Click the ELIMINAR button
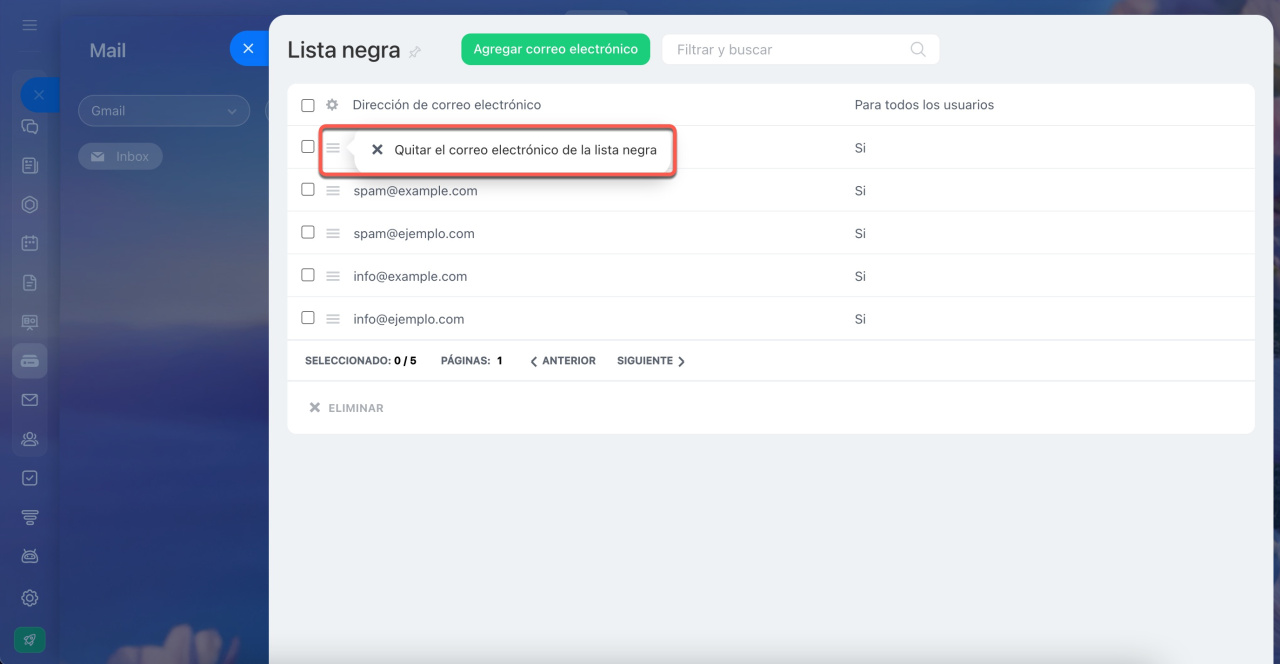Image resolution: width=1280 pixels, height=664 pixels. click(346, 408)
